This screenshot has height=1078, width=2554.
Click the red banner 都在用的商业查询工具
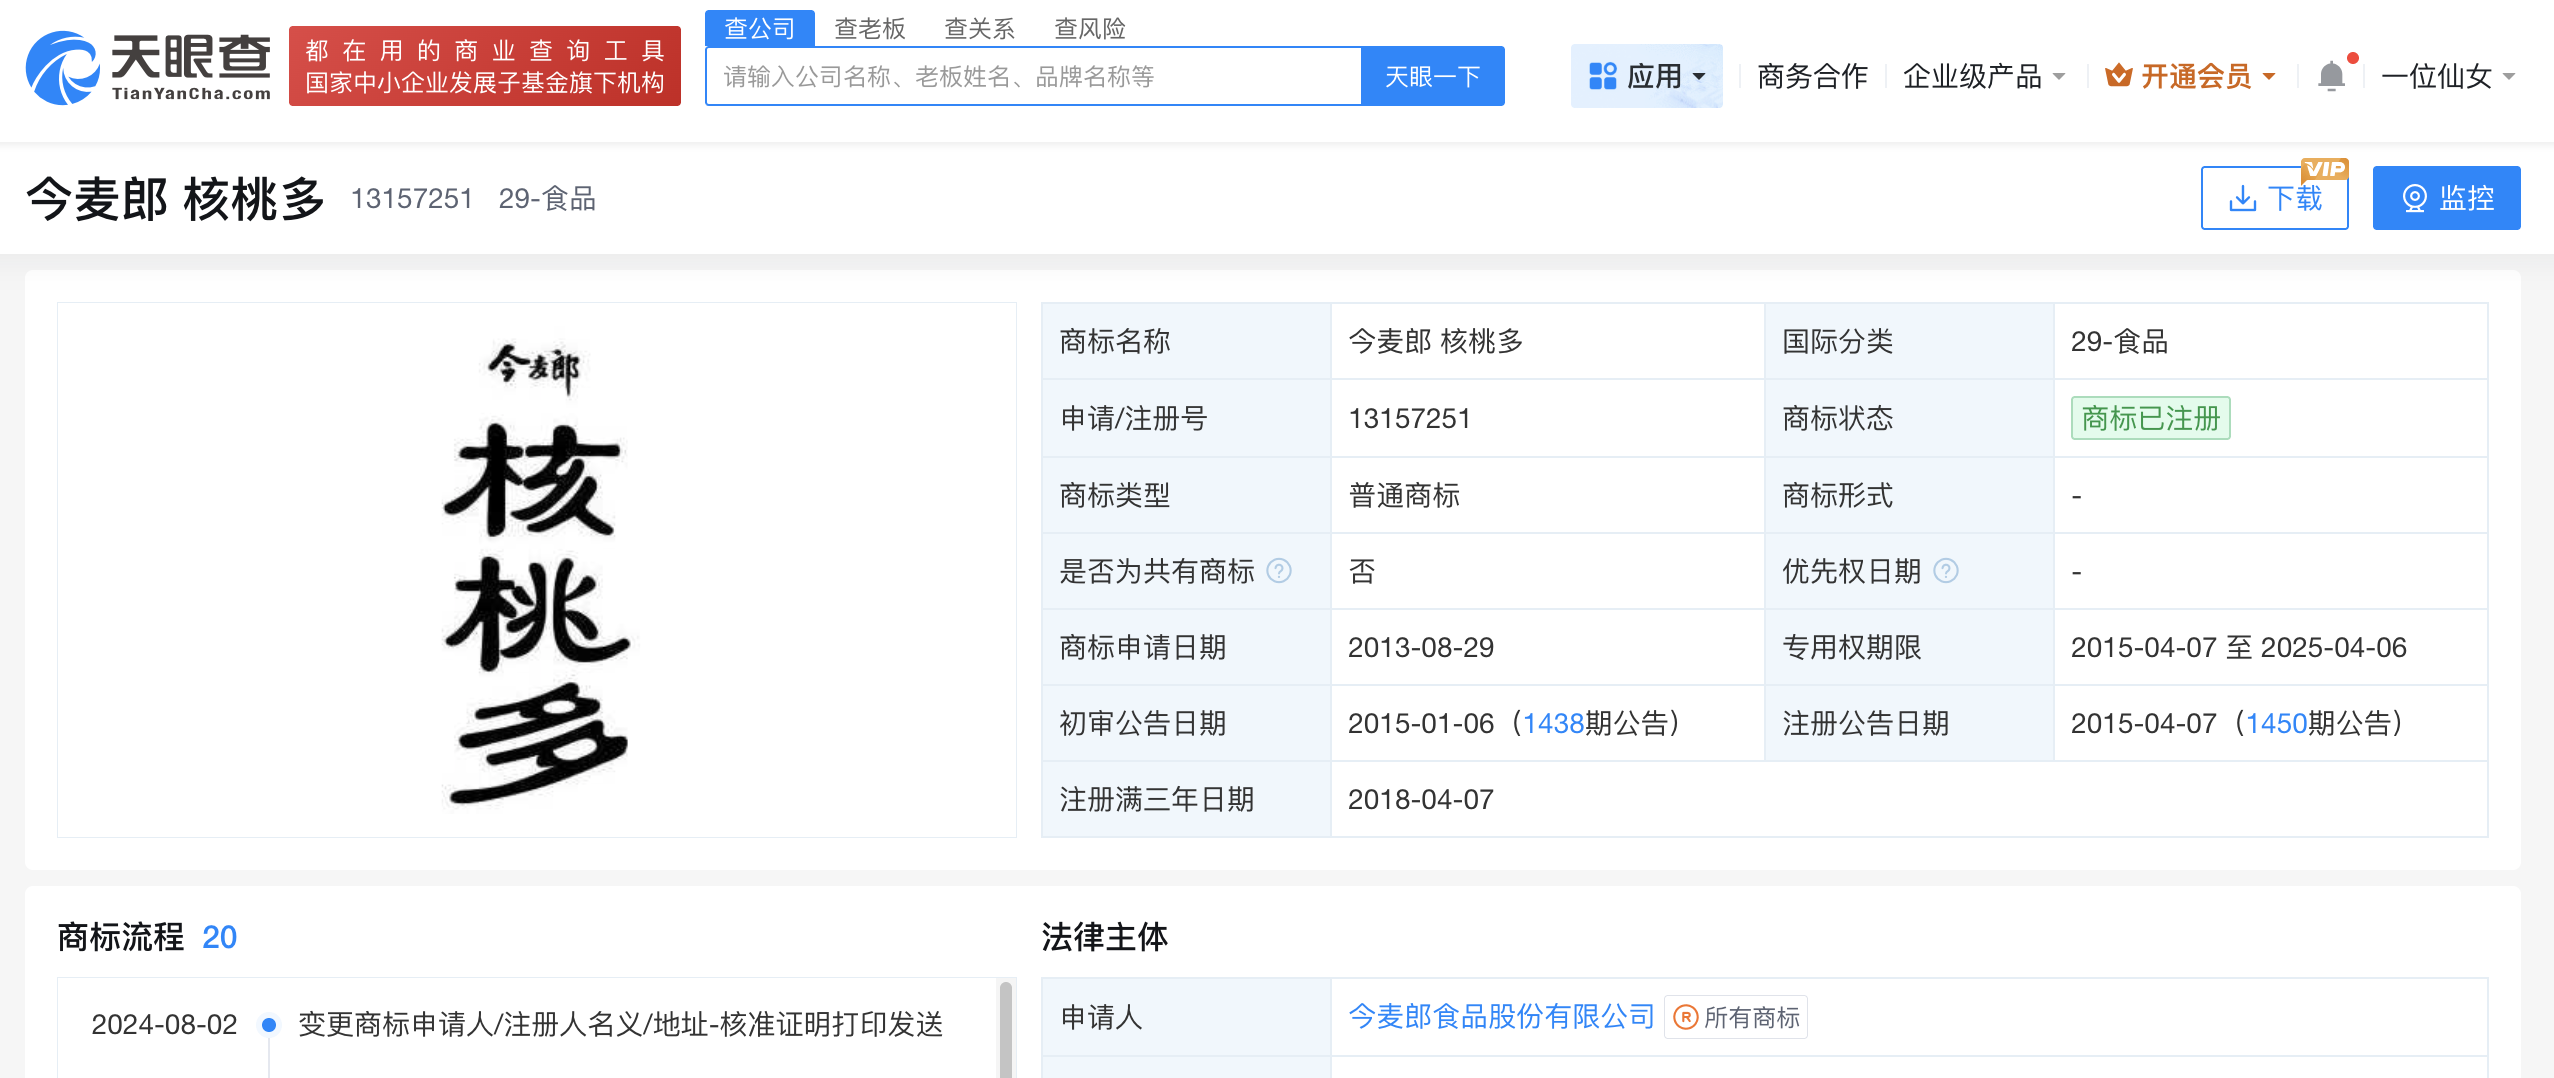485,66
